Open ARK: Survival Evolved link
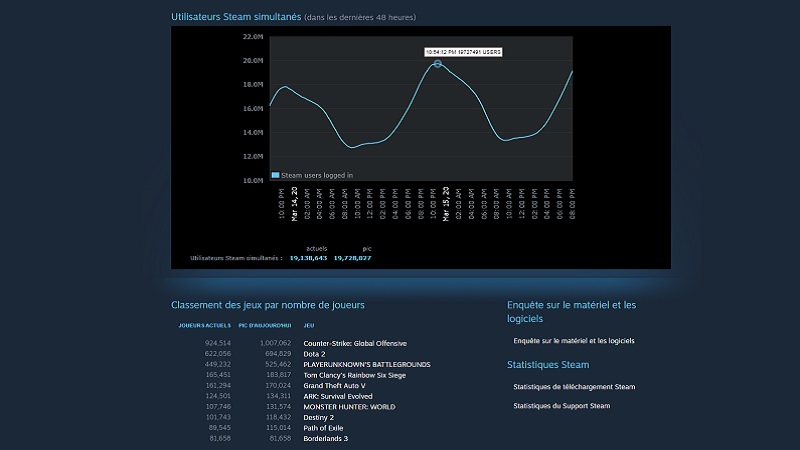The width and height of the screenshot is (800, 450). coord(338,396)
